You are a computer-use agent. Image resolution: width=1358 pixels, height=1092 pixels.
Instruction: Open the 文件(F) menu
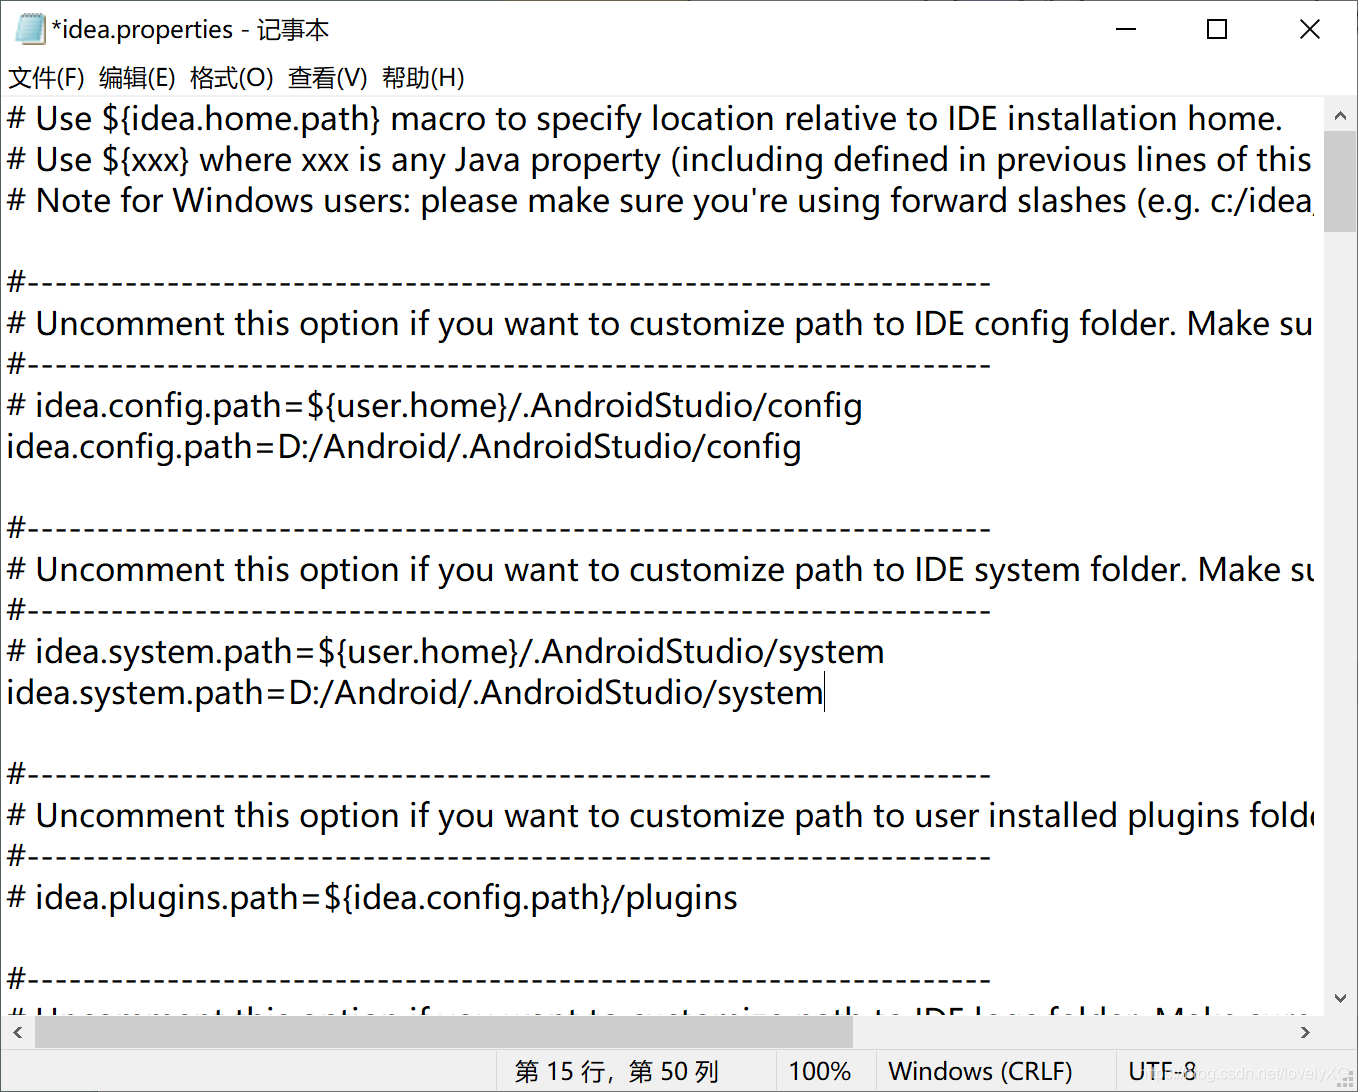coord(46,78)
